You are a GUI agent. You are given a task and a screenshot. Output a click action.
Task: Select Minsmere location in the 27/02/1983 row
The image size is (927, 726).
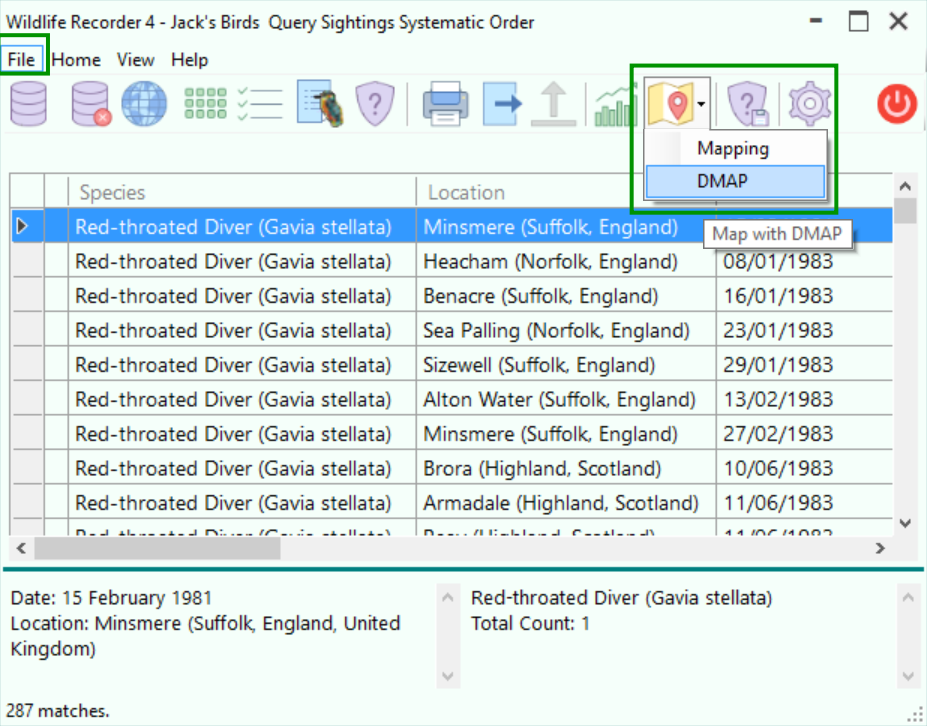(x=566, y=434)
